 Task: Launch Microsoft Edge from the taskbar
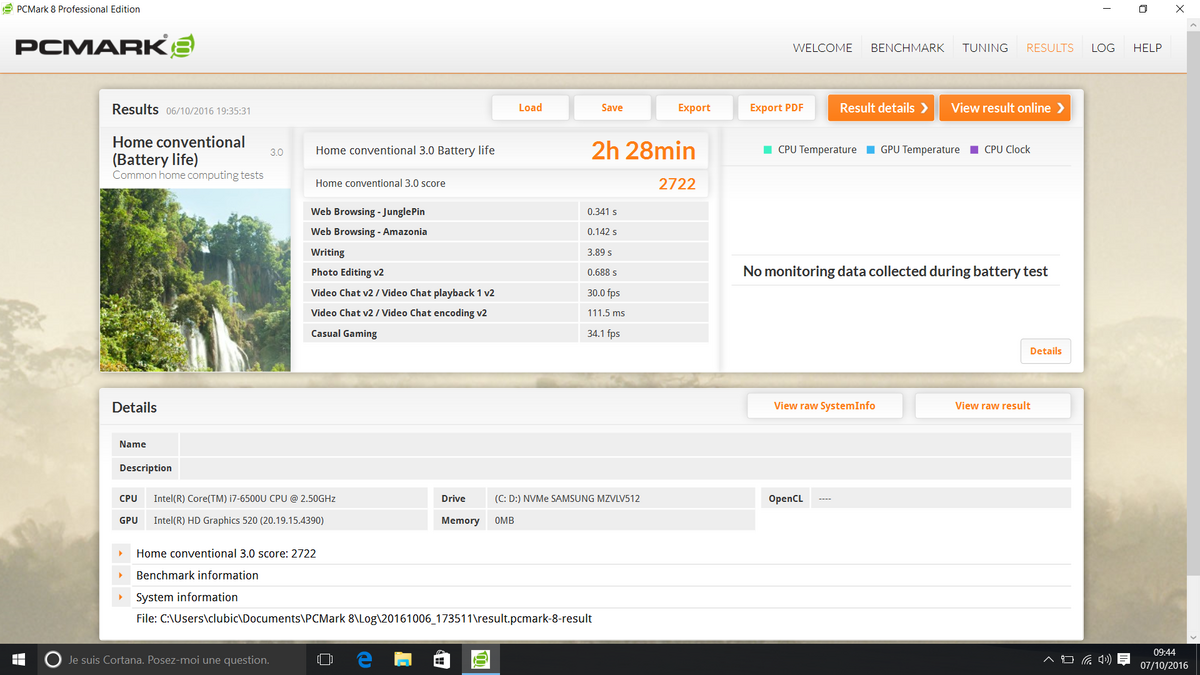pos(365,660)
